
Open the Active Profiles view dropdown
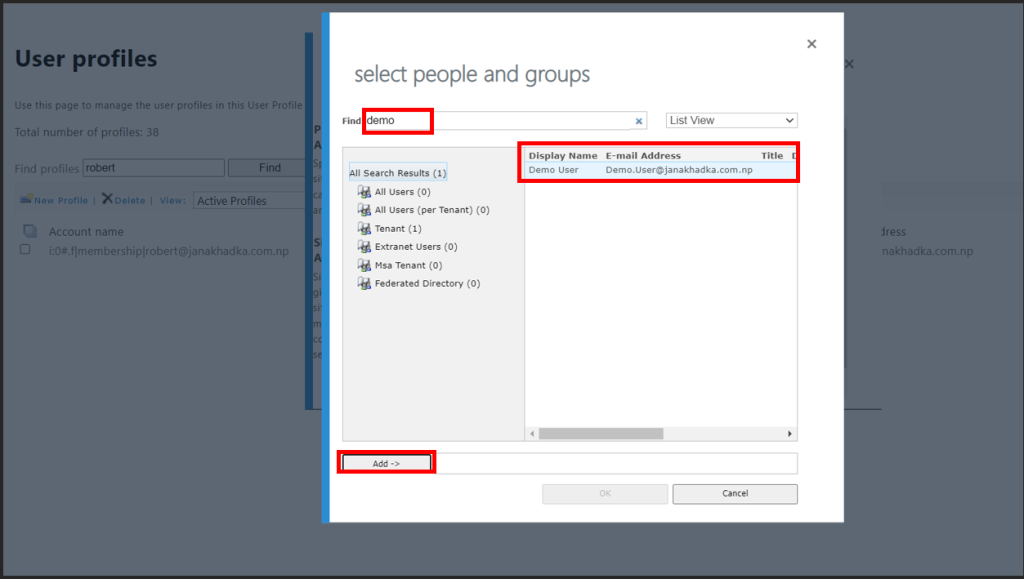tap(250, 200)
